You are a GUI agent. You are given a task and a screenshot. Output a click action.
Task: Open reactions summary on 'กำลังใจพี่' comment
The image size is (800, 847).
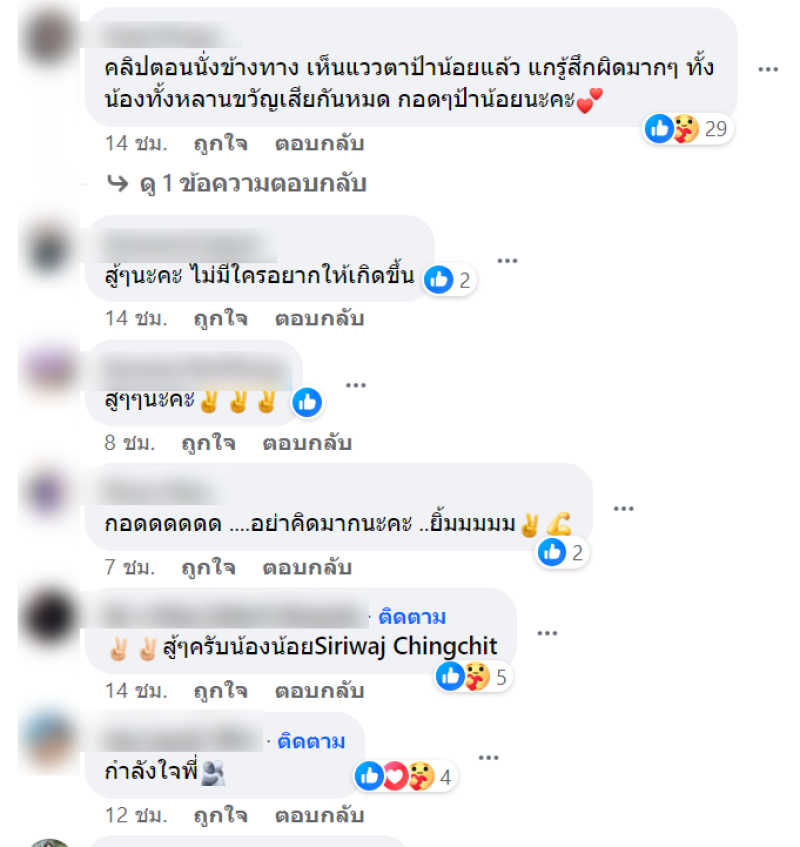pos(406,777)
